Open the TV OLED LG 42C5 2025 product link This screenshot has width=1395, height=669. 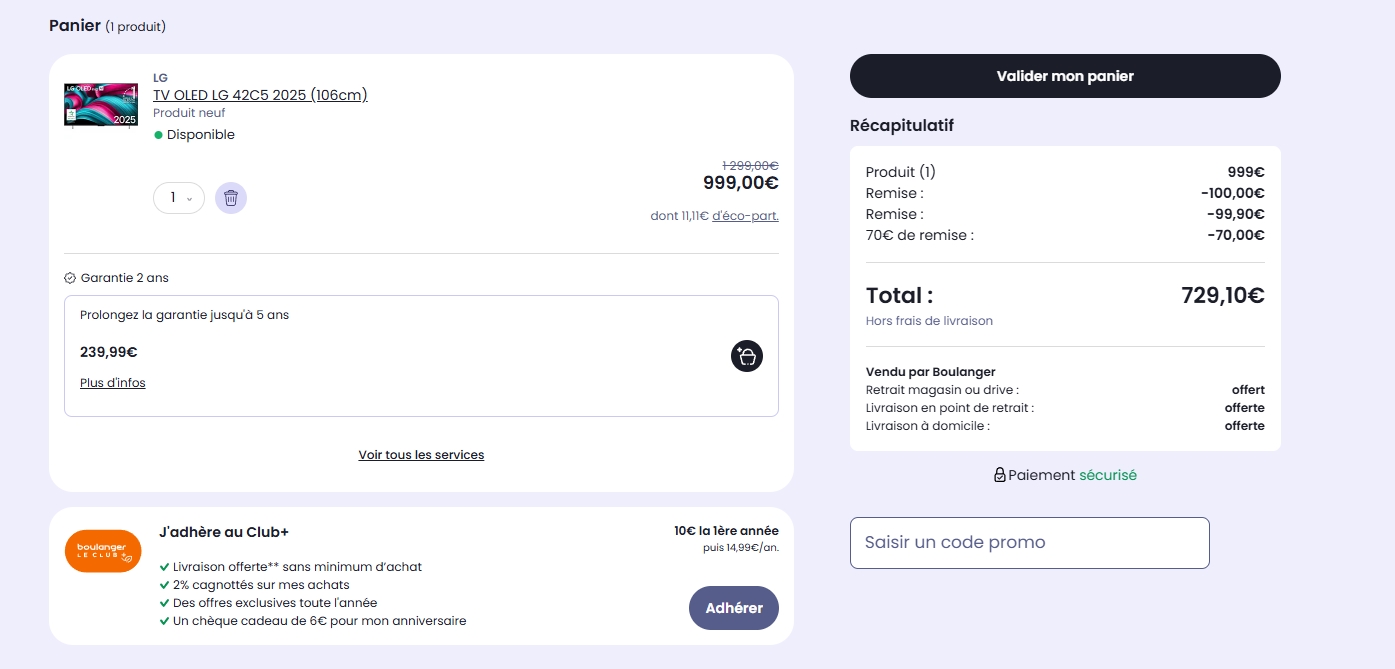pos(260,95)
